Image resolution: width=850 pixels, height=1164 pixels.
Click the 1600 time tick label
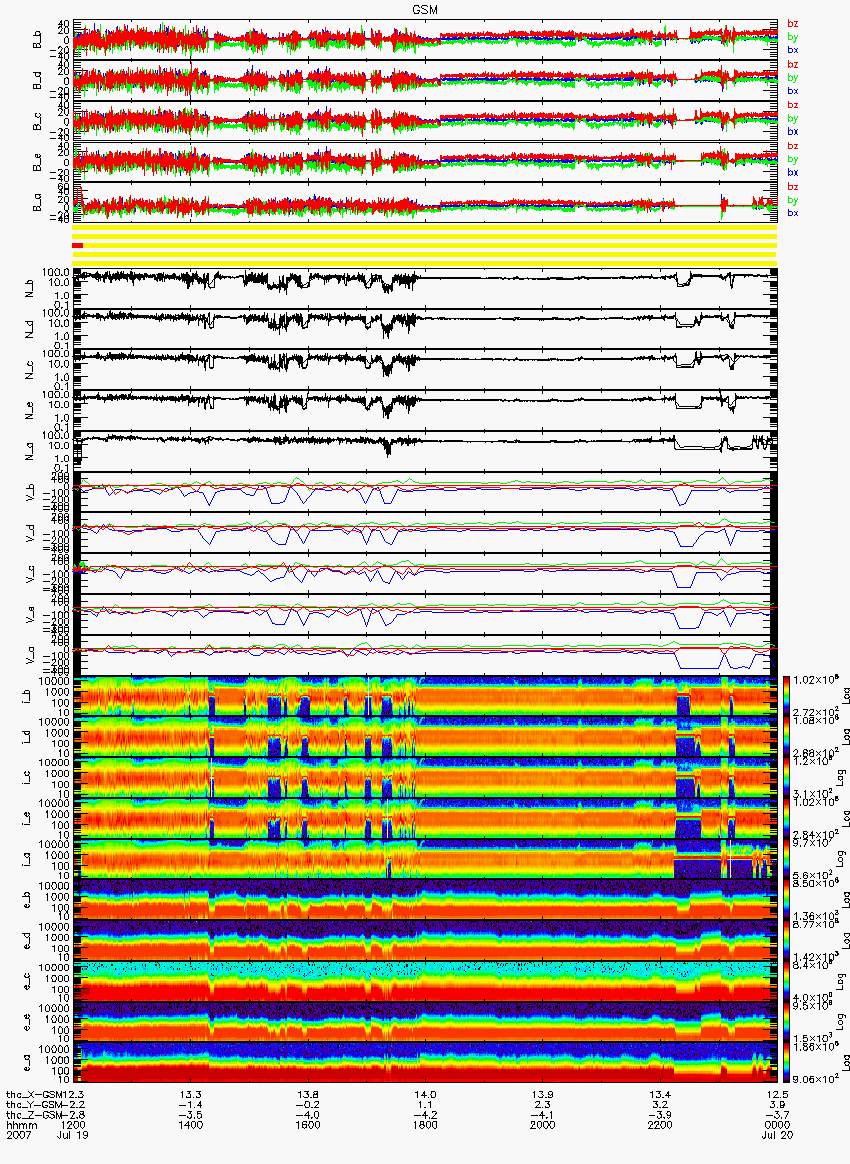(x=308, y=1125)
